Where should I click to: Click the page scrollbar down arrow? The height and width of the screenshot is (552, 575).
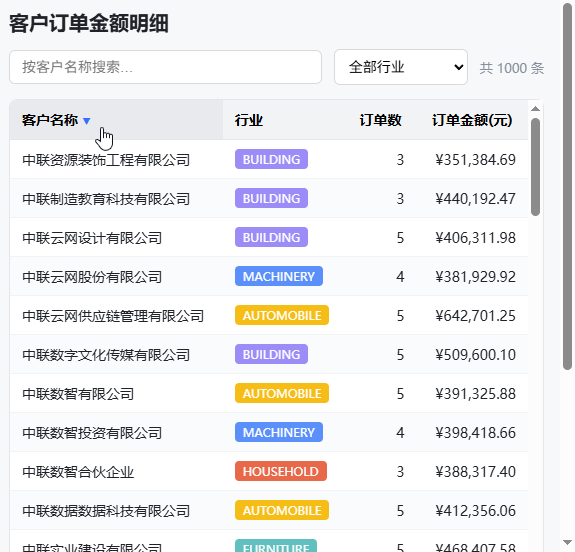point(567,542)
